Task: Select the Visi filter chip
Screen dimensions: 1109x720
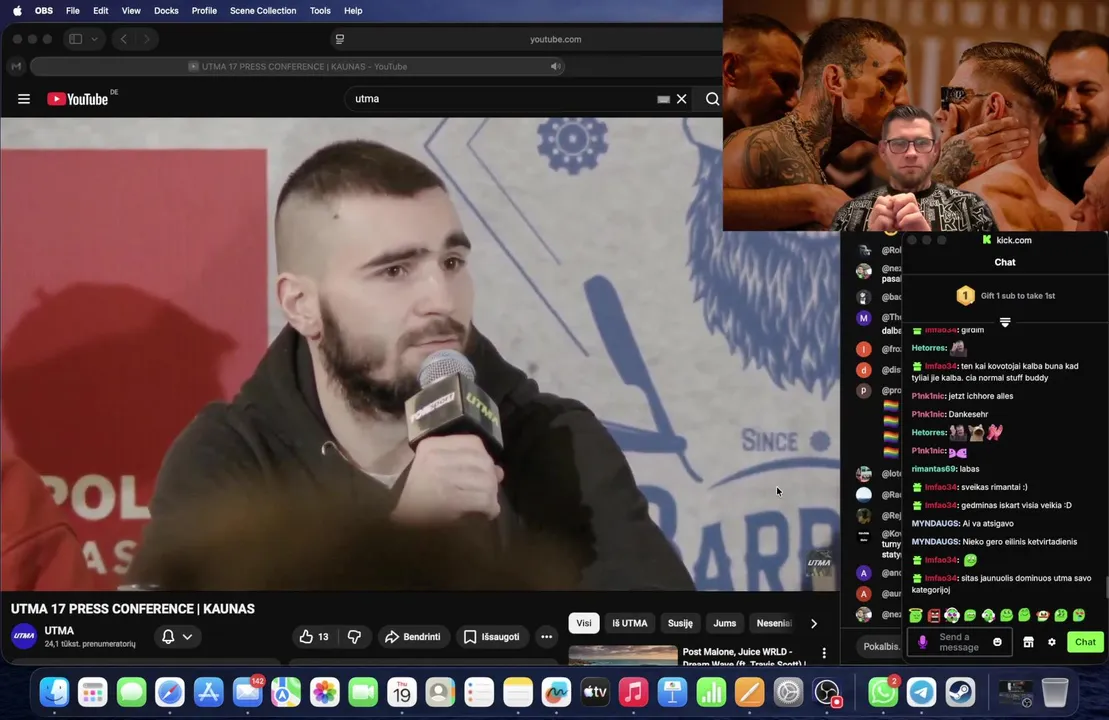Action: click(584, 623)
